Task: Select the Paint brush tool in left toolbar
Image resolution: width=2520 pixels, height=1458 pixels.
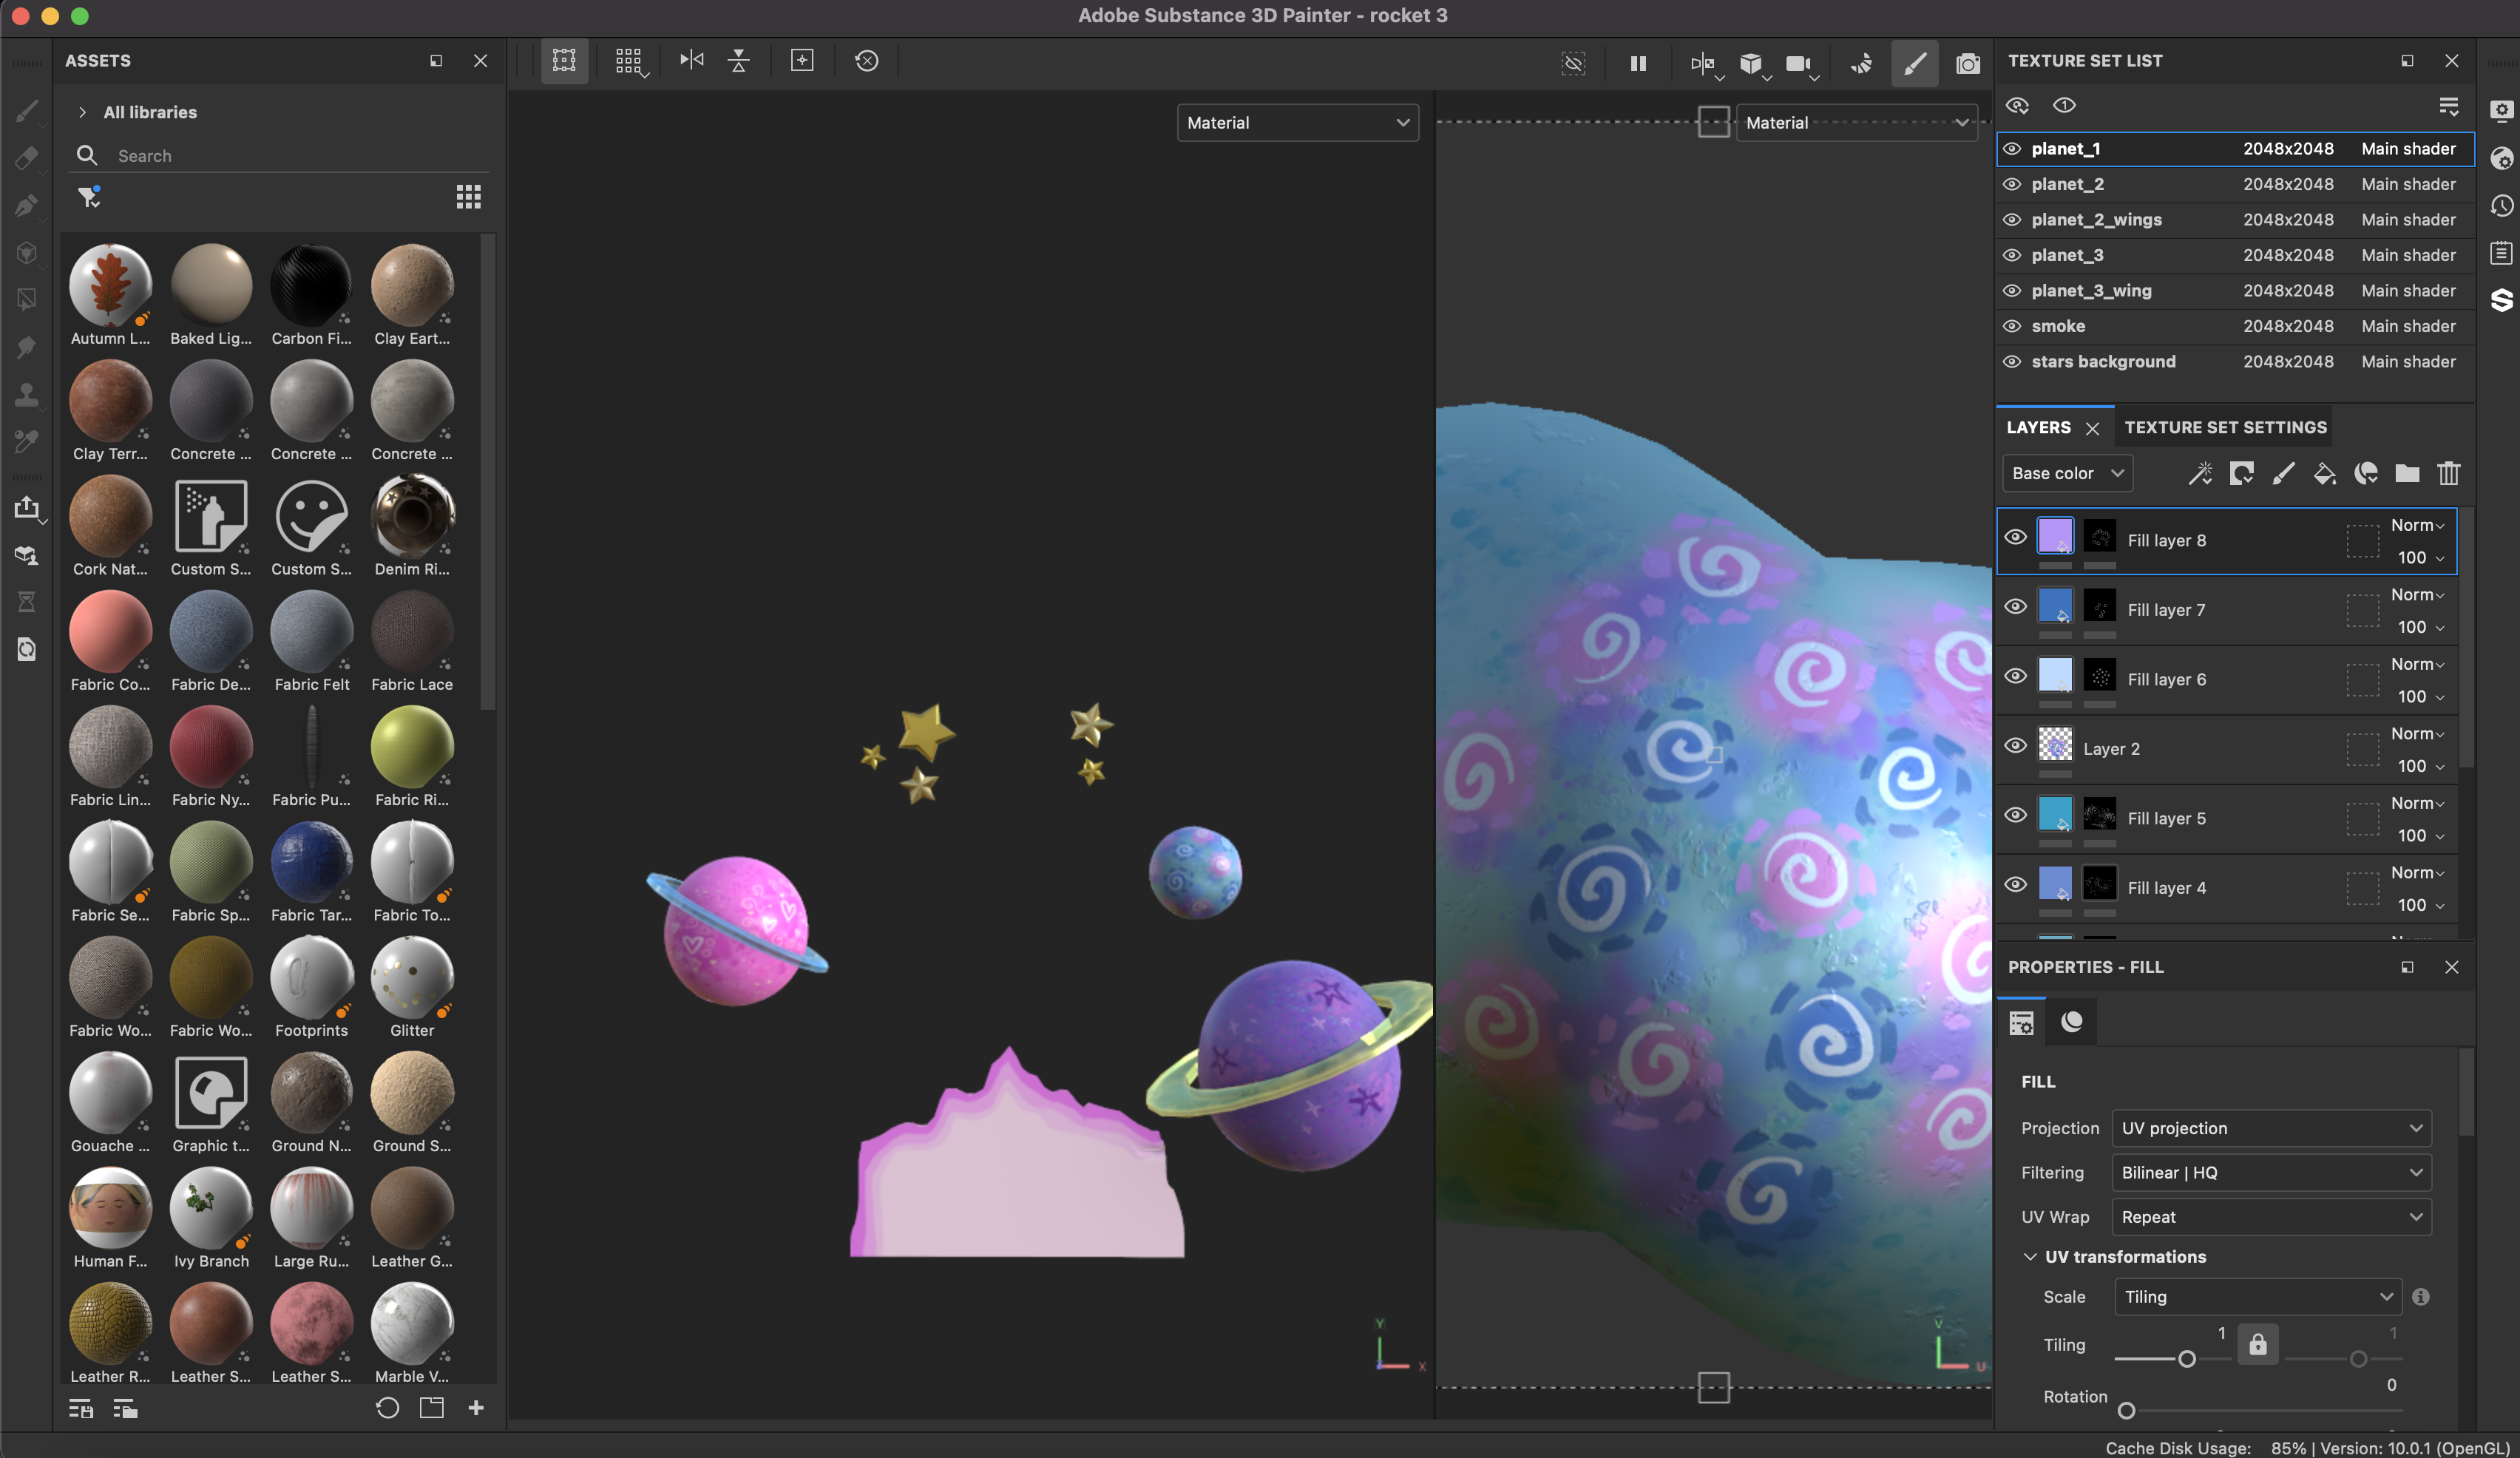Action: click(27, 111)
